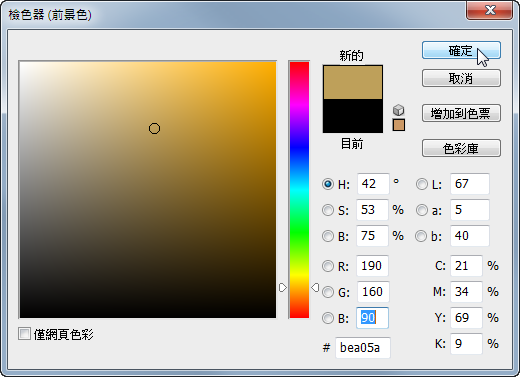520x377 pixels.
Task: Select the G green radio button
Action: pyautogui.click(x=328, y=292)
